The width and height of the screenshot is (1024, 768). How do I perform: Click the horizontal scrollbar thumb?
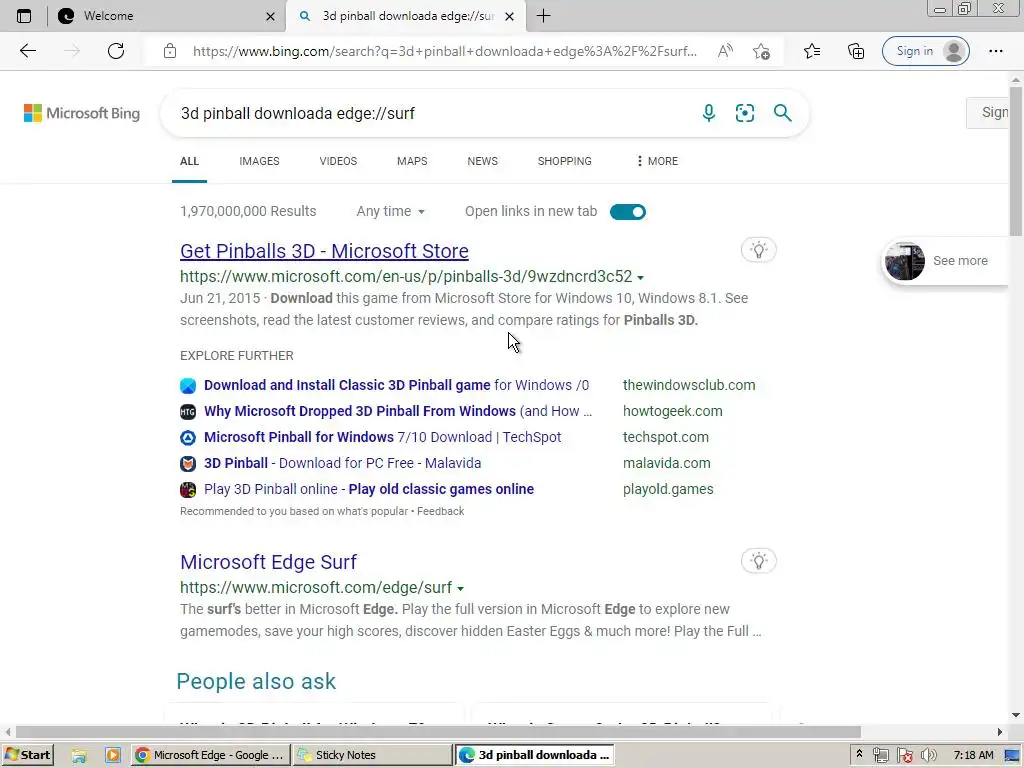point(438,731)
